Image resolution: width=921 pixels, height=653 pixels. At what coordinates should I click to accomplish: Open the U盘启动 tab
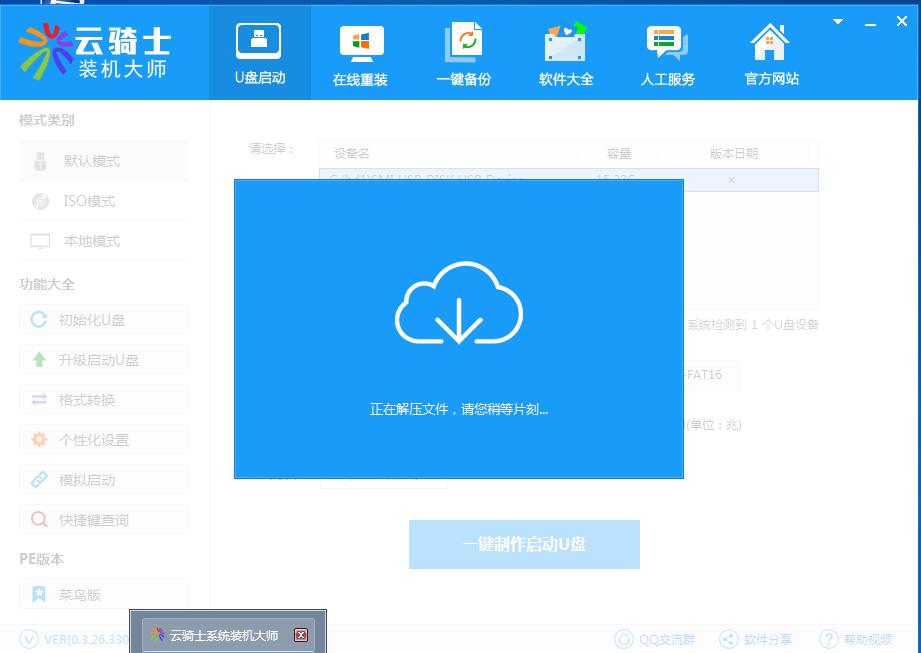click(x=258, y=53)
